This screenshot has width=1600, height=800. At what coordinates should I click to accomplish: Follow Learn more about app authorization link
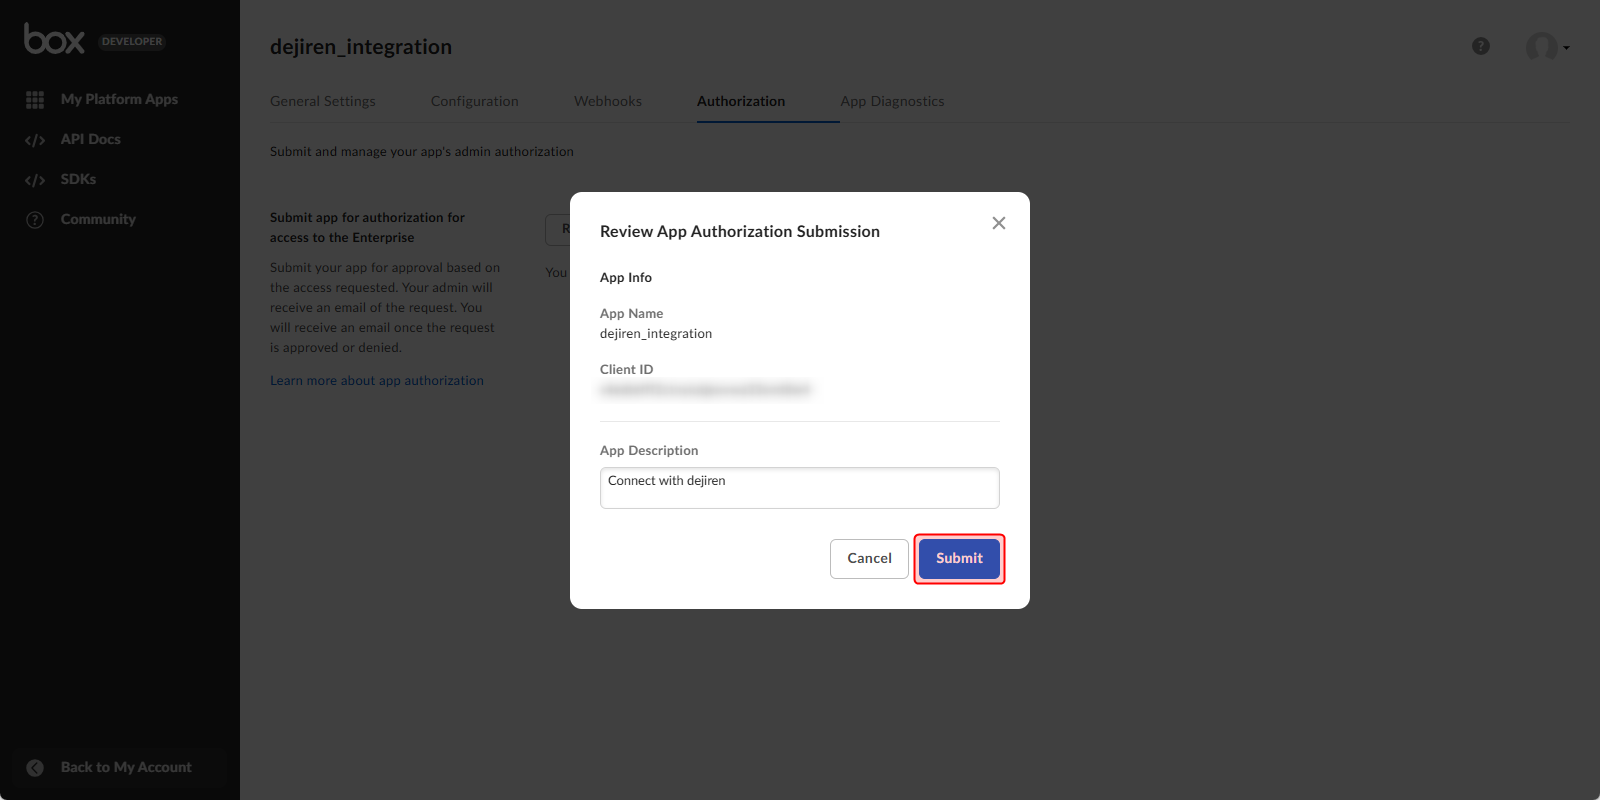(377, 380)
